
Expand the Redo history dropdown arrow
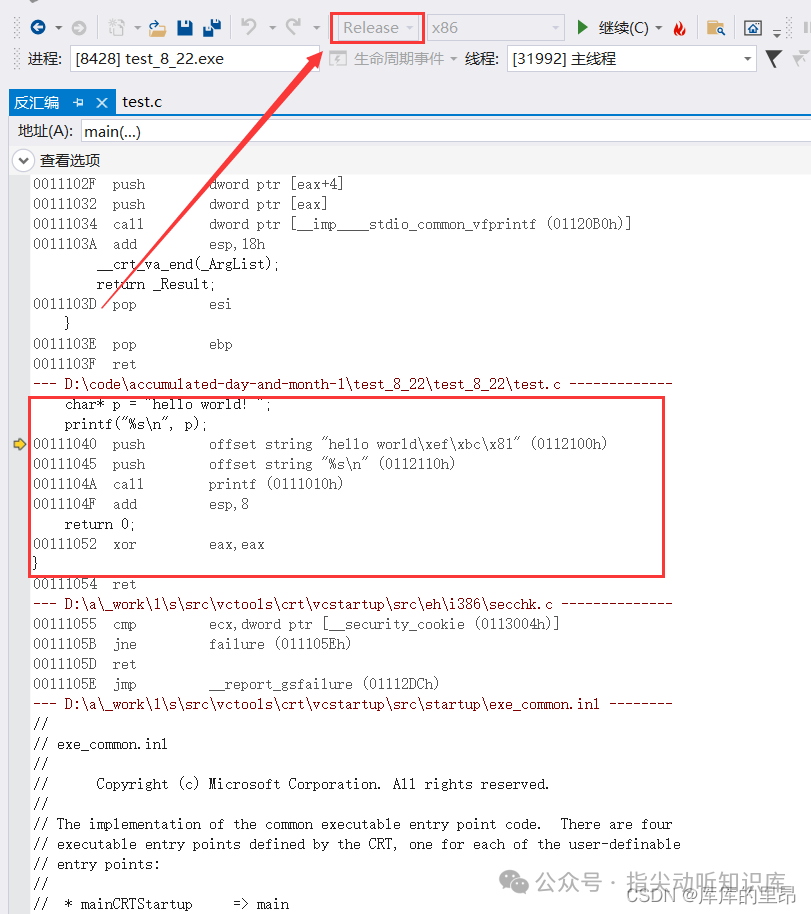click(x=316, y=27)
